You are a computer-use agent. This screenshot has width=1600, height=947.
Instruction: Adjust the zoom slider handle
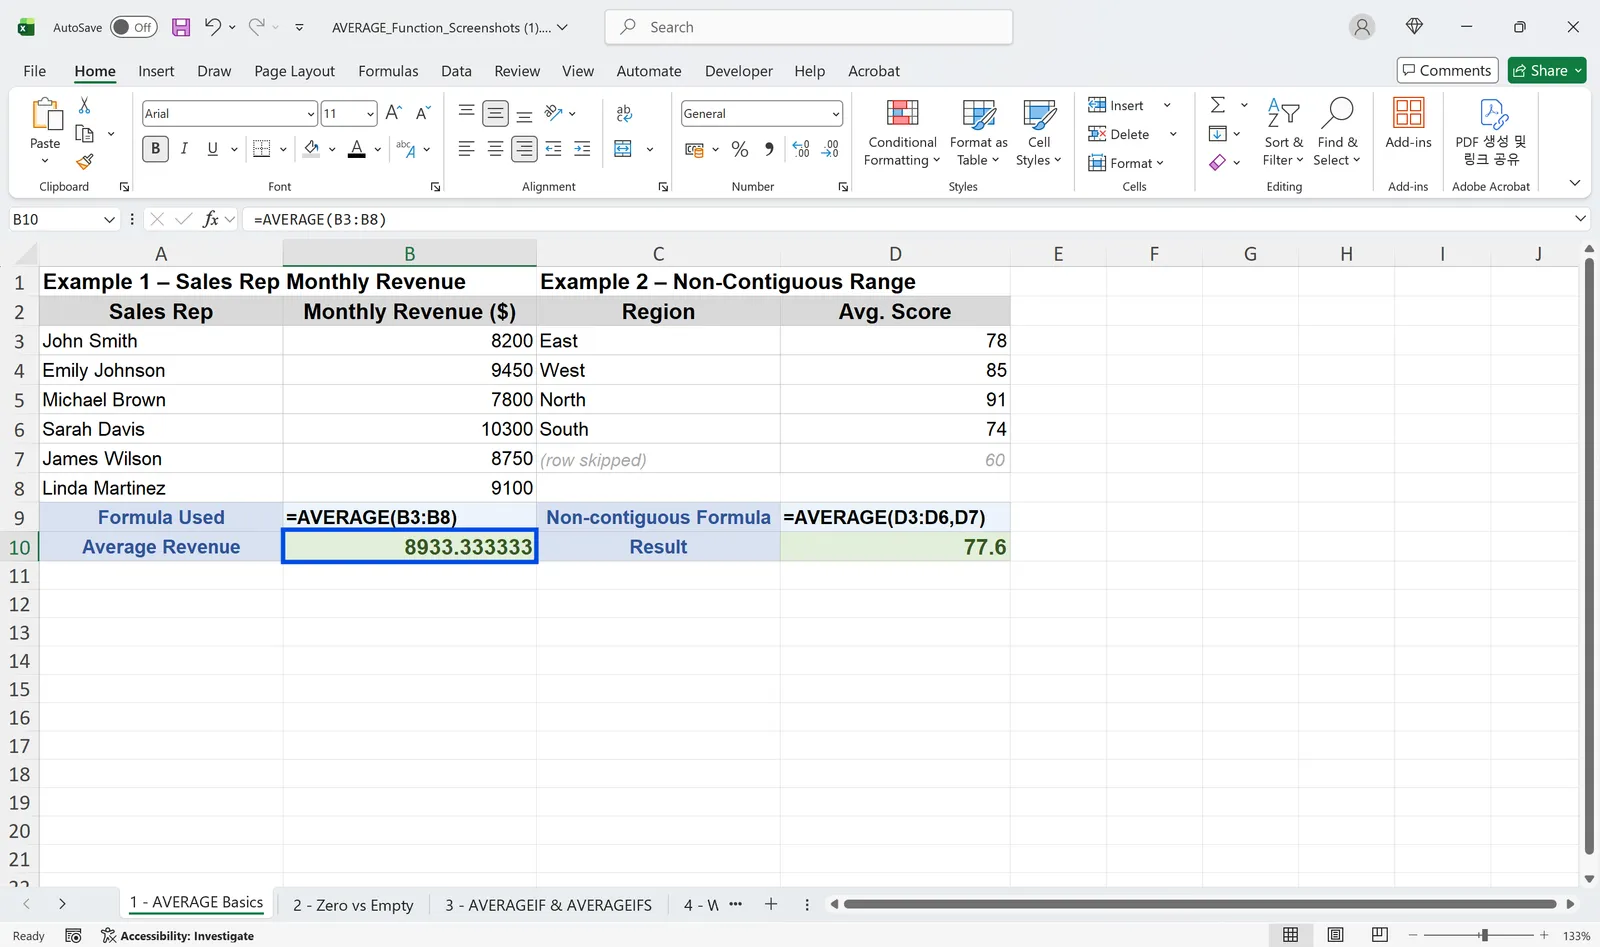coord(1484,935)
